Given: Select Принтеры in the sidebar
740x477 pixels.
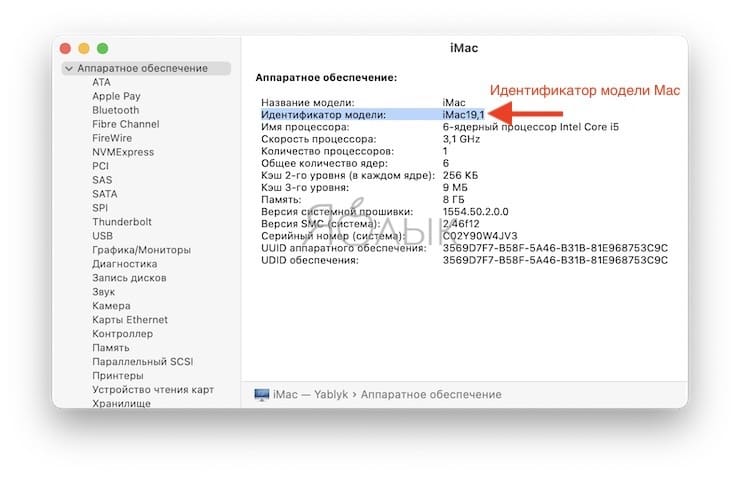Looking at the screenshot, I should pyautogui.click(x=118, y=376).
